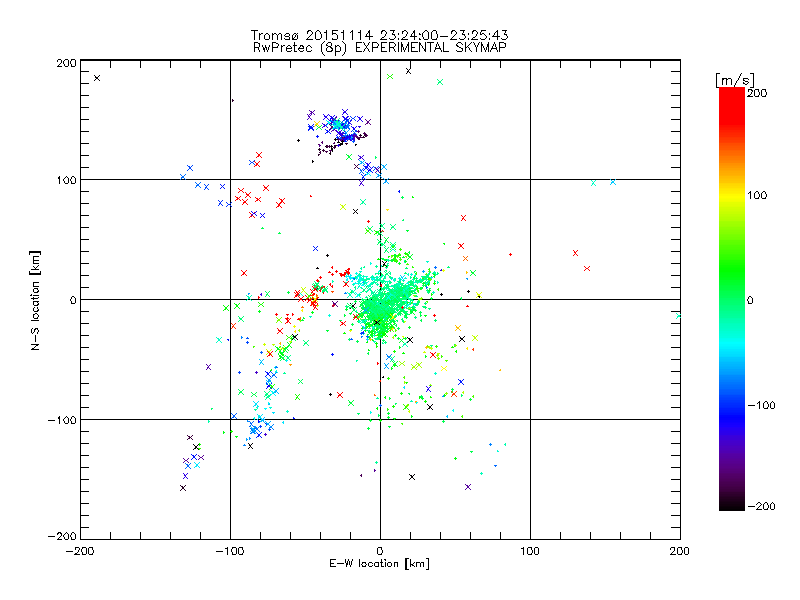The height and width of the screenshot is (600, 800).
Task: Click the 'N-S location [km]' axis label
Action: [x=35, y=301]
